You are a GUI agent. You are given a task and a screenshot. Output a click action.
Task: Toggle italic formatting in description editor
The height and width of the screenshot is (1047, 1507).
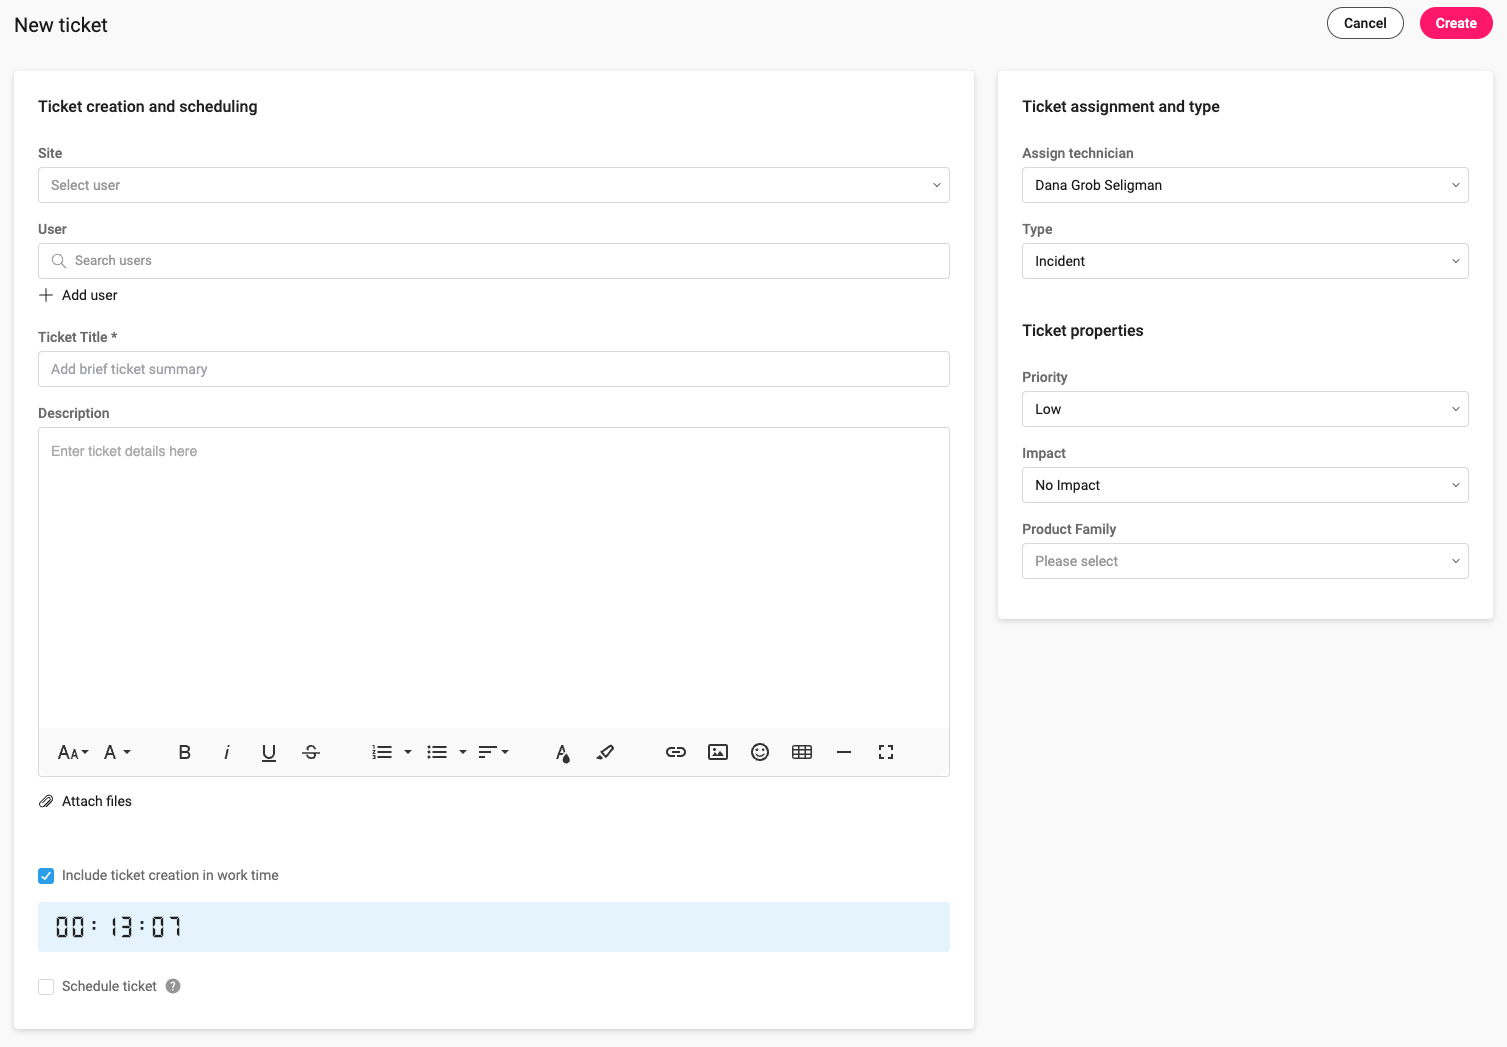click(x=227, y=752)
